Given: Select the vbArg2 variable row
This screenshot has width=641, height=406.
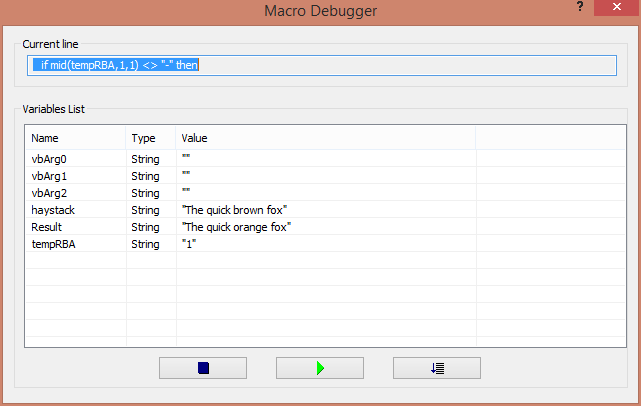Looking at the screenshot, I should [x=325, y=193].
